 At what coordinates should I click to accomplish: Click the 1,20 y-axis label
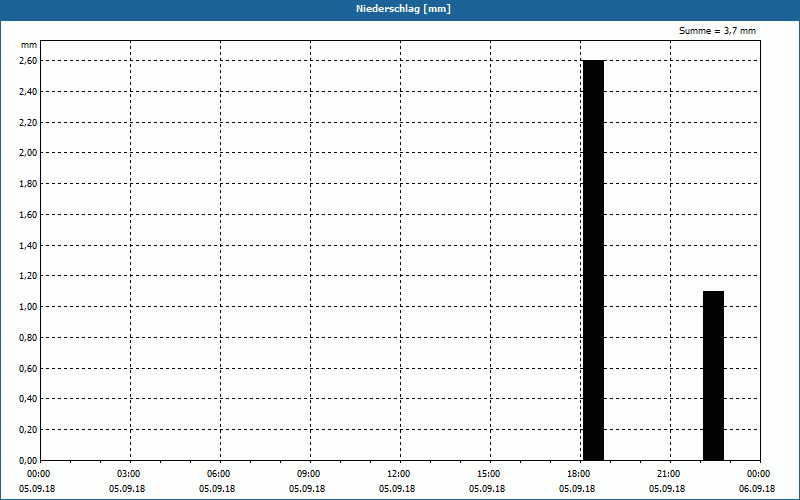coord(28,276)
